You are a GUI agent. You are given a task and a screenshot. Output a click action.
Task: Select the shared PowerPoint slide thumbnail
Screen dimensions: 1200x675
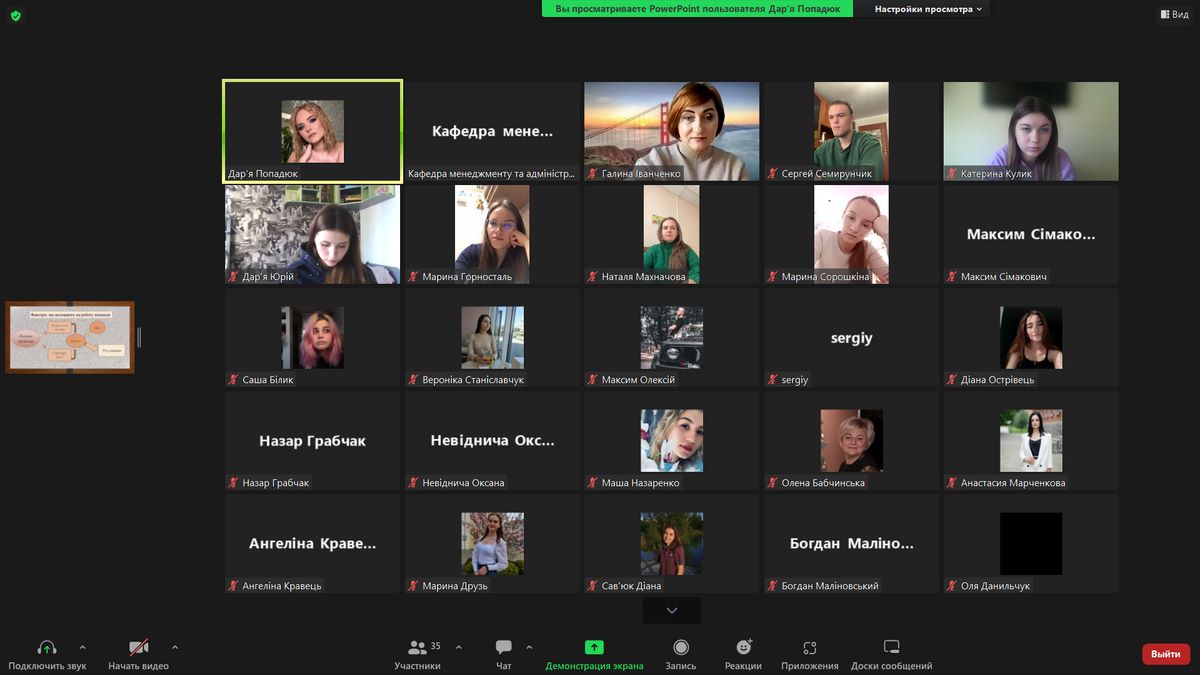(x=70, y=338)
